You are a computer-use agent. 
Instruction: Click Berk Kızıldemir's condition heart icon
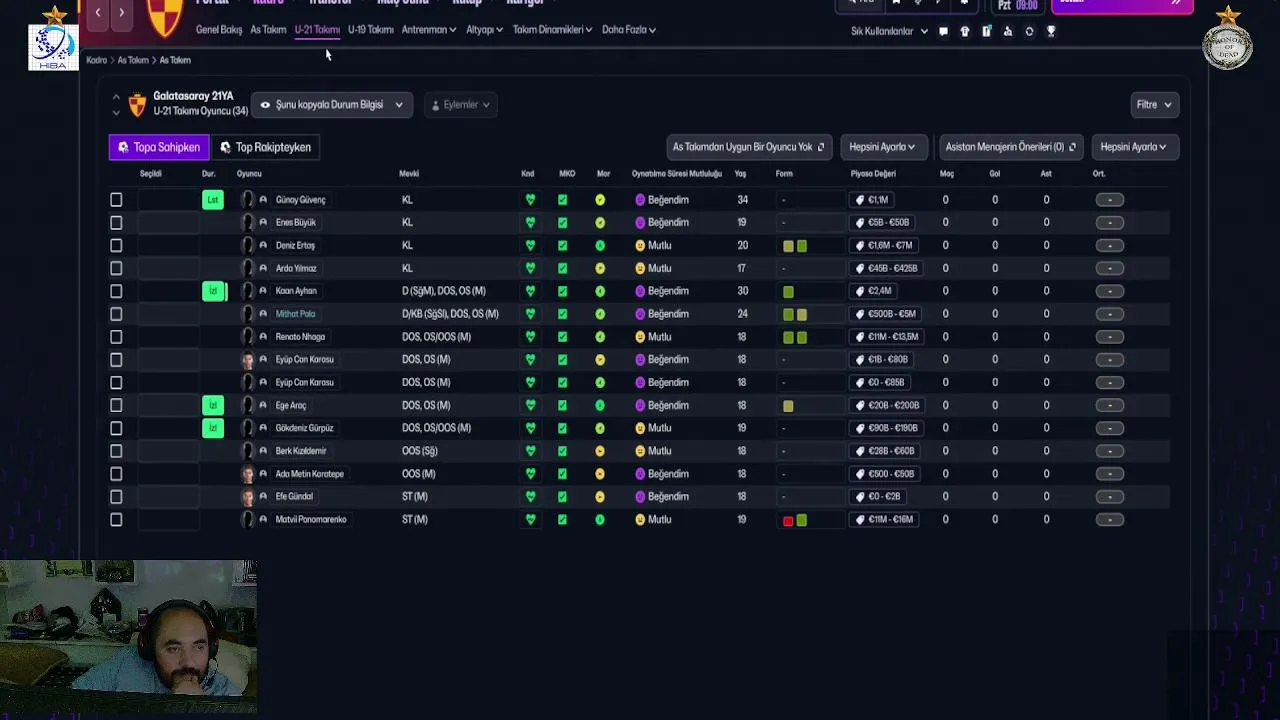tap(530, 451)
